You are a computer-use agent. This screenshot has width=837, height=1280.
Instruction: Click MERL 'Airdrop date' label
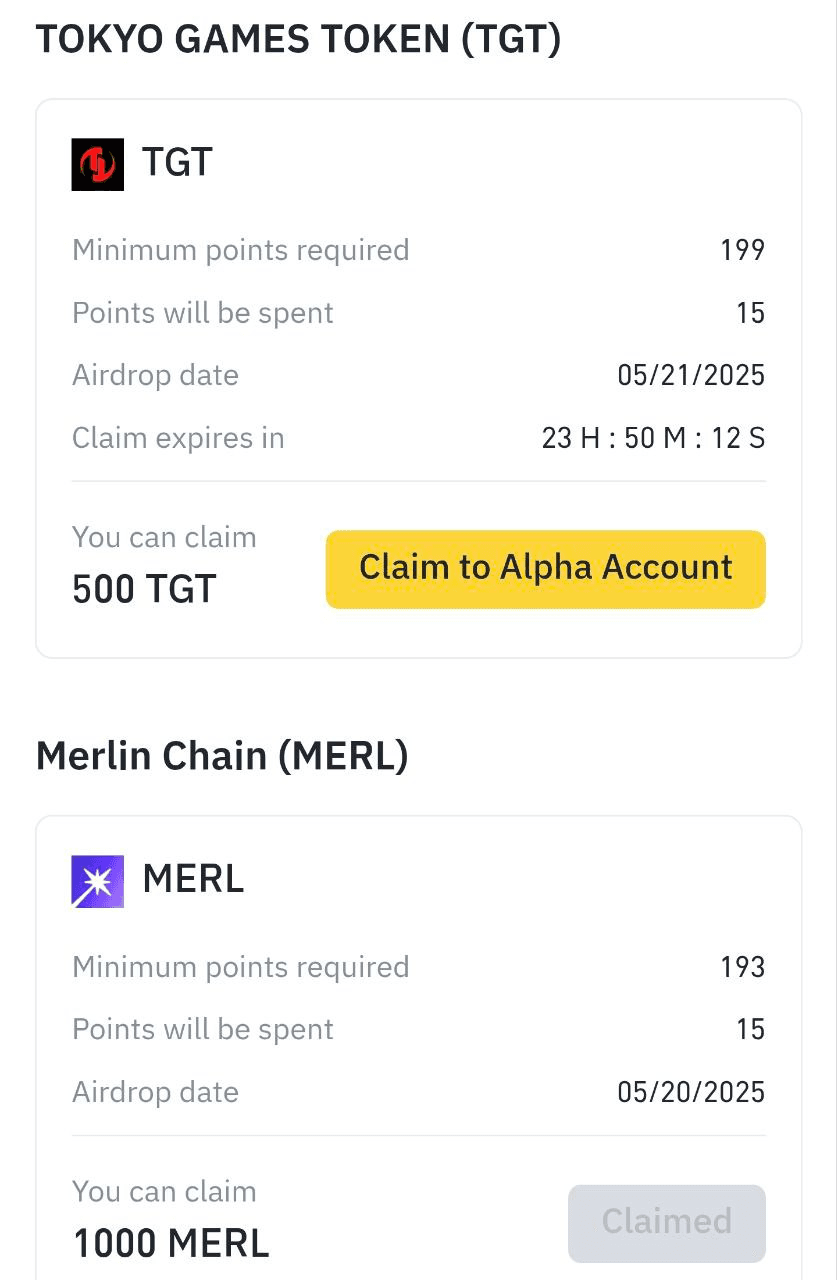[x=155, y=1092]
